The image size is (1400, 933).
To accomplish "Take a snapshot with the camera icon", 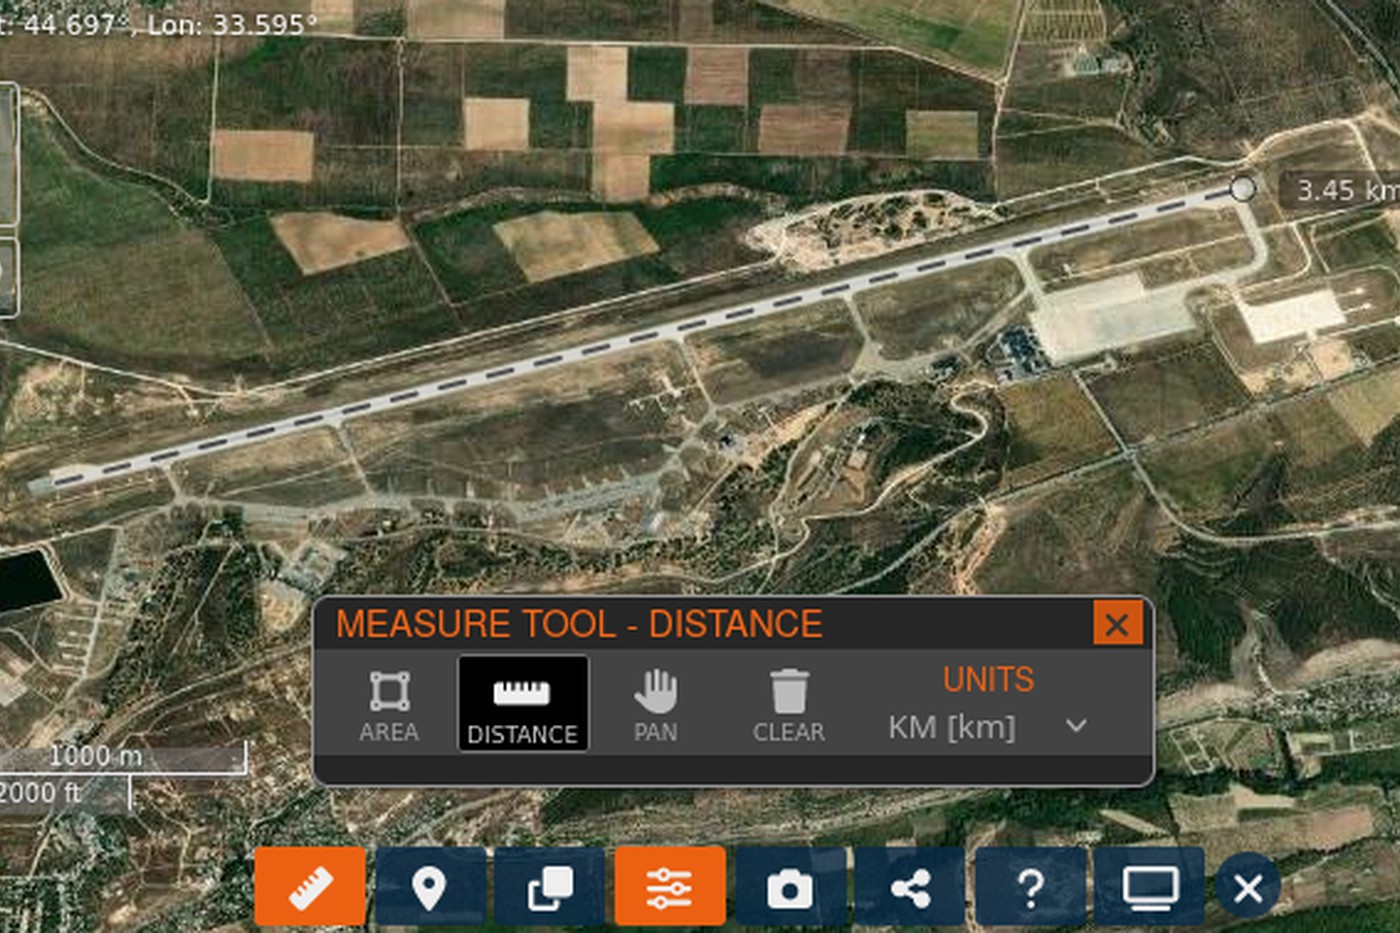I will (x=790, y=886).
